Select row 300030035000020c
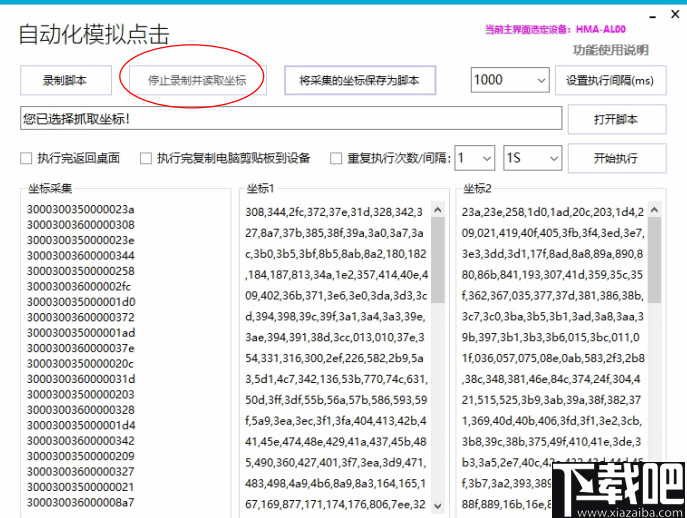The image size is (687, 518). coord(80,364)
